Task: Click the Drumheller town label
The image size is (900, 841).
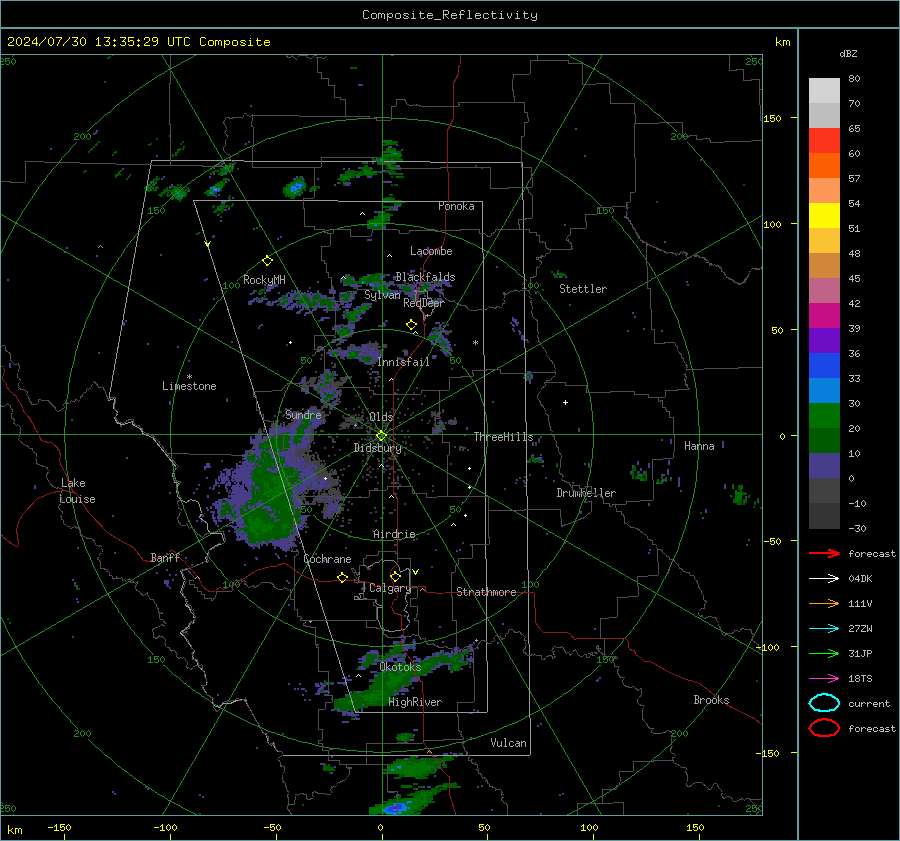Action: click(586, 493)
